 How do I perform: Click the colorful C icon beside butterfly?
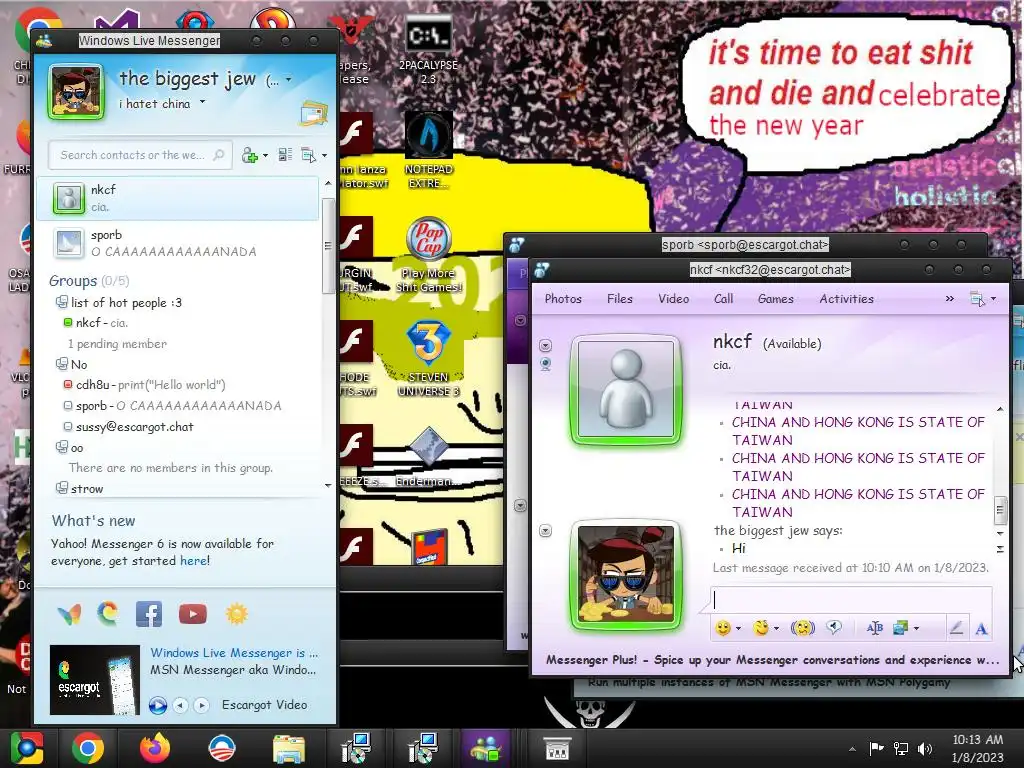108,613
